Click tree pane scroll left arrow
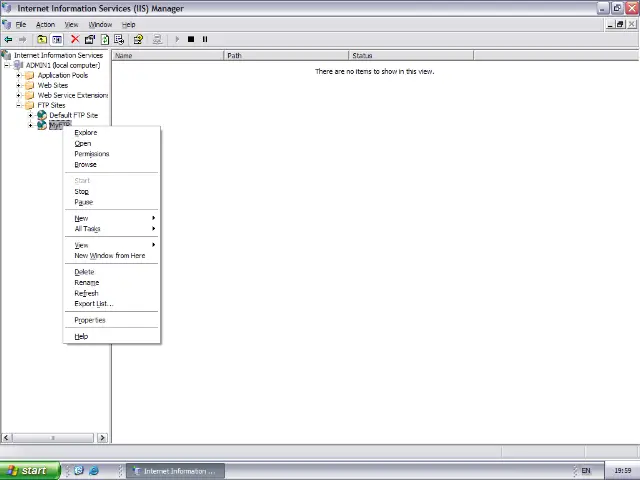640x480 pixels. click(x=6, y=438)
